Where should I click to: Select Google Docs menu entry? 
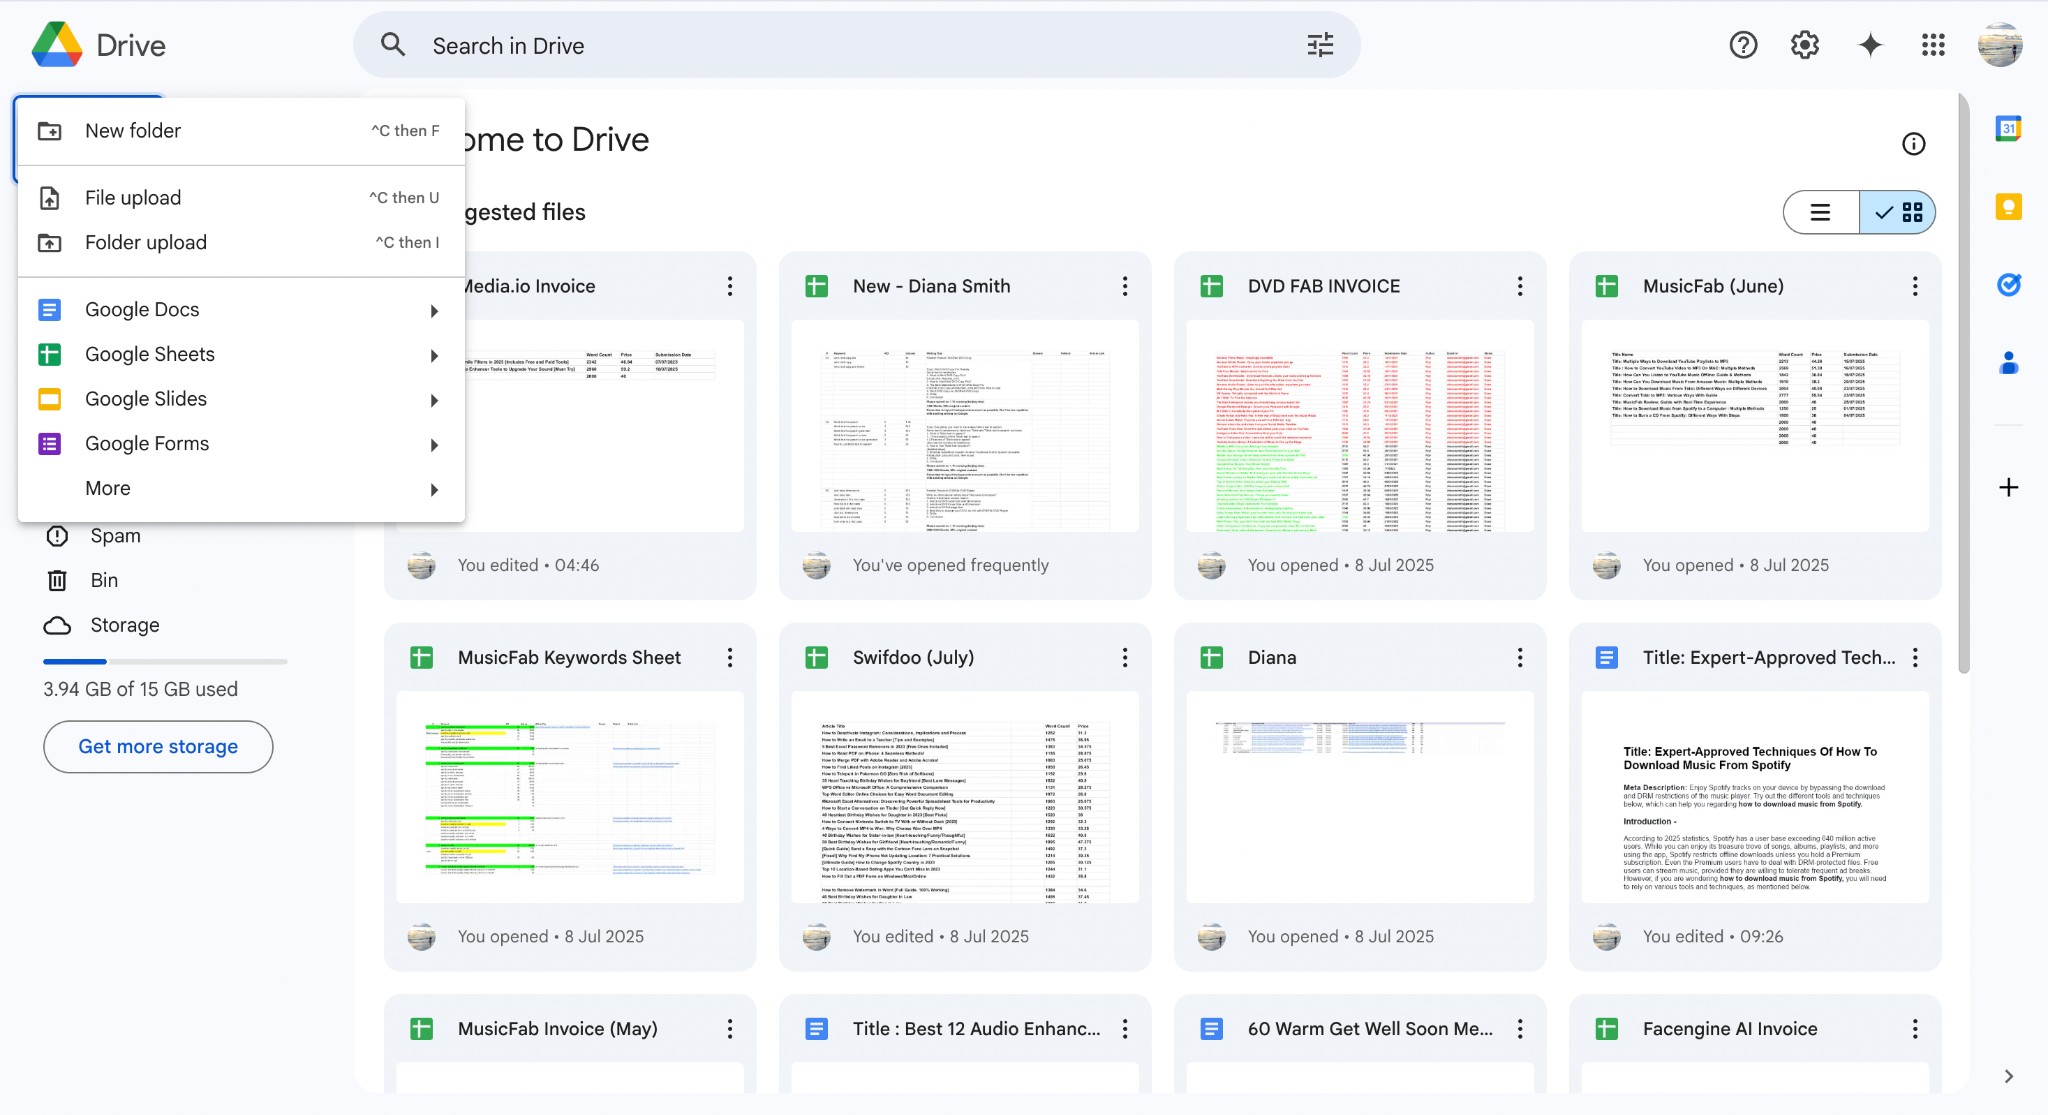[241, 310]
